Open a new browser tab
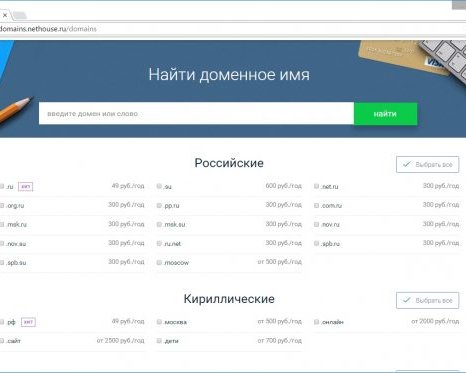The width and height of the screenshot is (466, 373). tap(20, 15)
